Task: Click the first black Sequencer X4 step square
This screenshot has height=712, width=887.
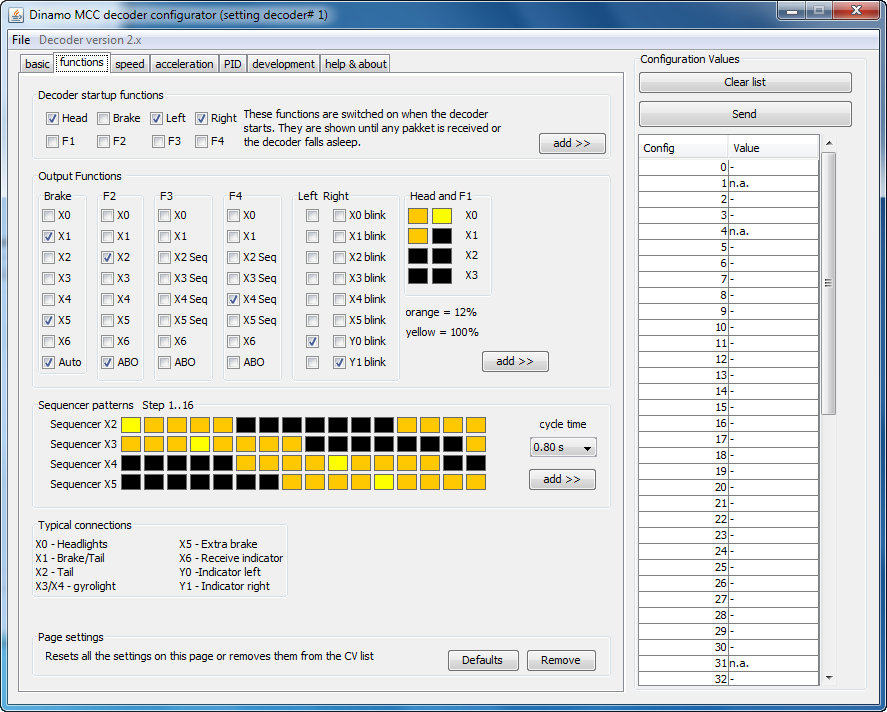Action: click(131, 463)
